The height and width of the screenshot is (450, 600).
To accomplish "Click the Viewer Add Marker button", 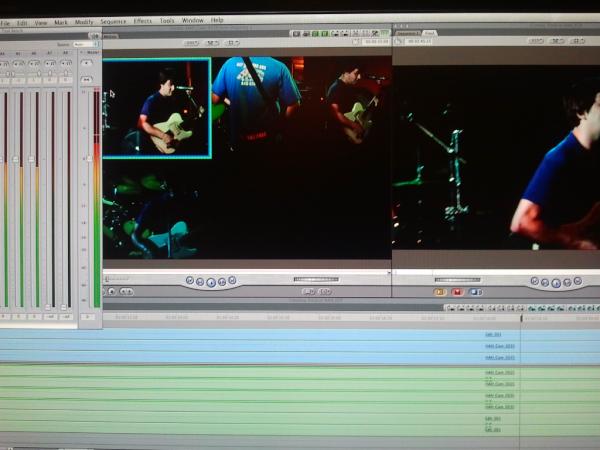I will [112, 292].
